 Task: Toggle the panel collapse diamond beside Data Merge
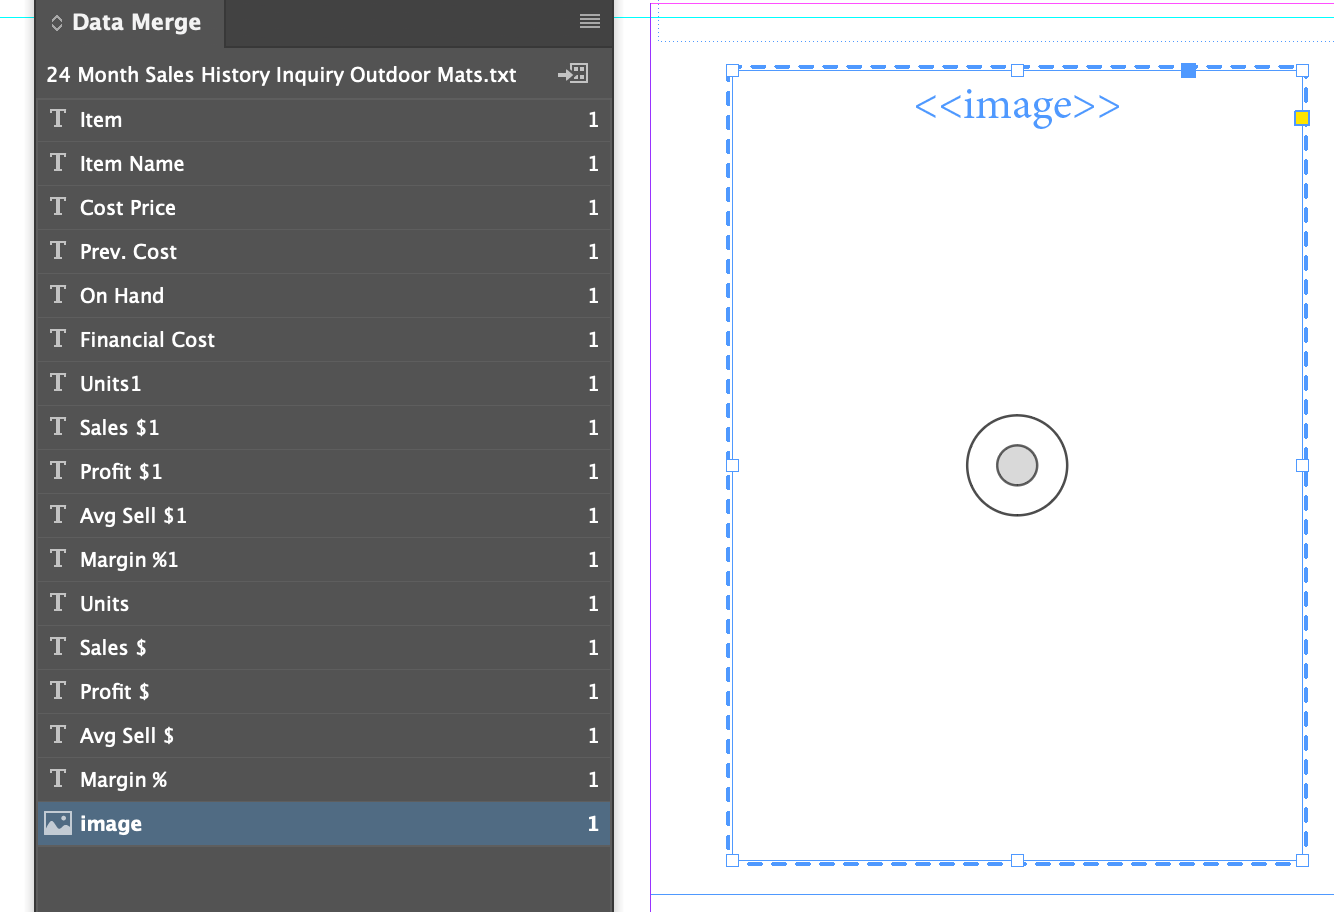57,21
